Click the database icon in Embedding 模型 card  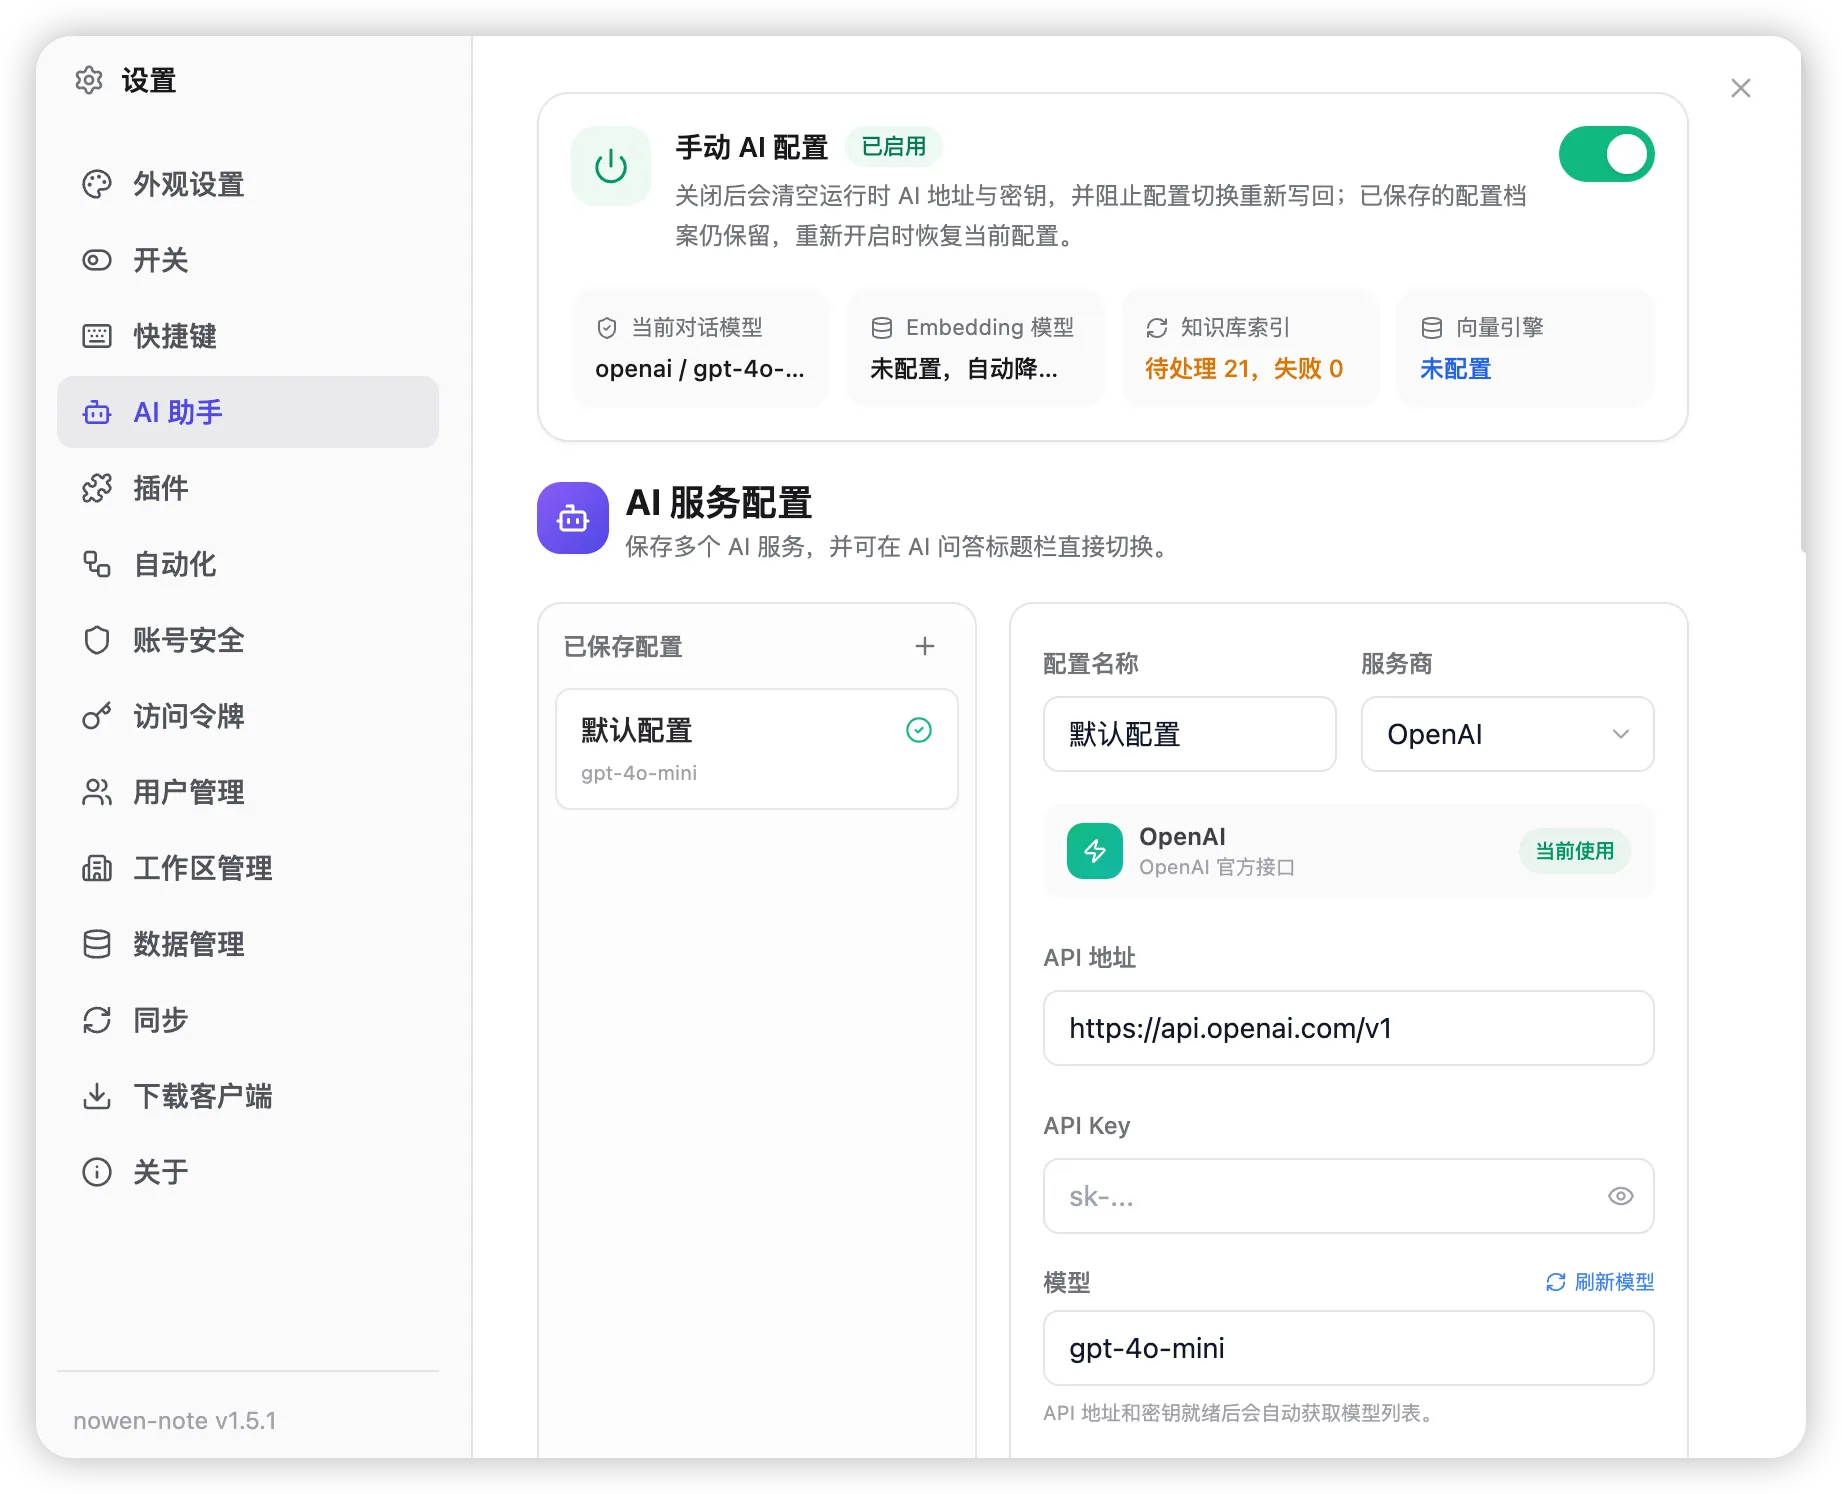click(882, 328)
